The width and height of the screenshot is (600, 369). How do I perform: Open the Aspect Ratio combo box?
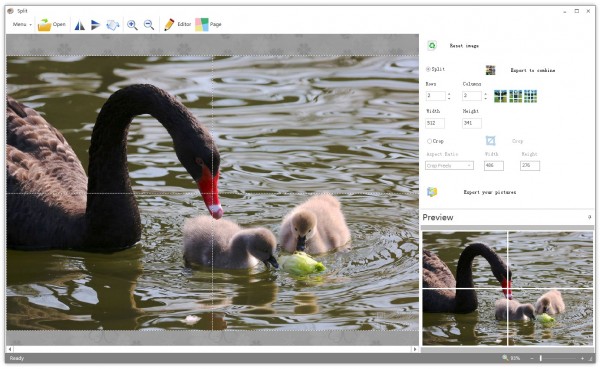click(x=449, y=165)
